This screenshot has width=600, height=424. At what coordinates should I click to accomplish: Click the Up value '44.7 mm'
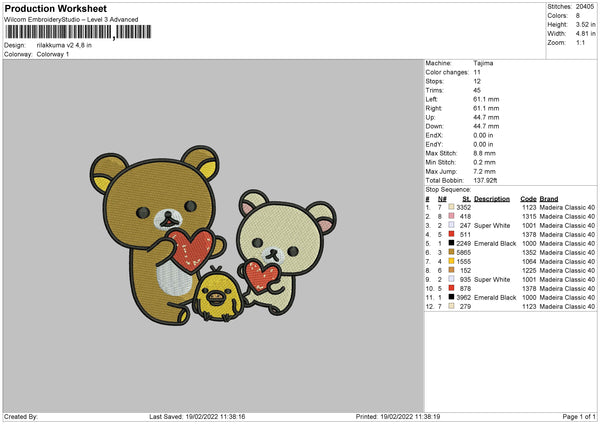486,117
